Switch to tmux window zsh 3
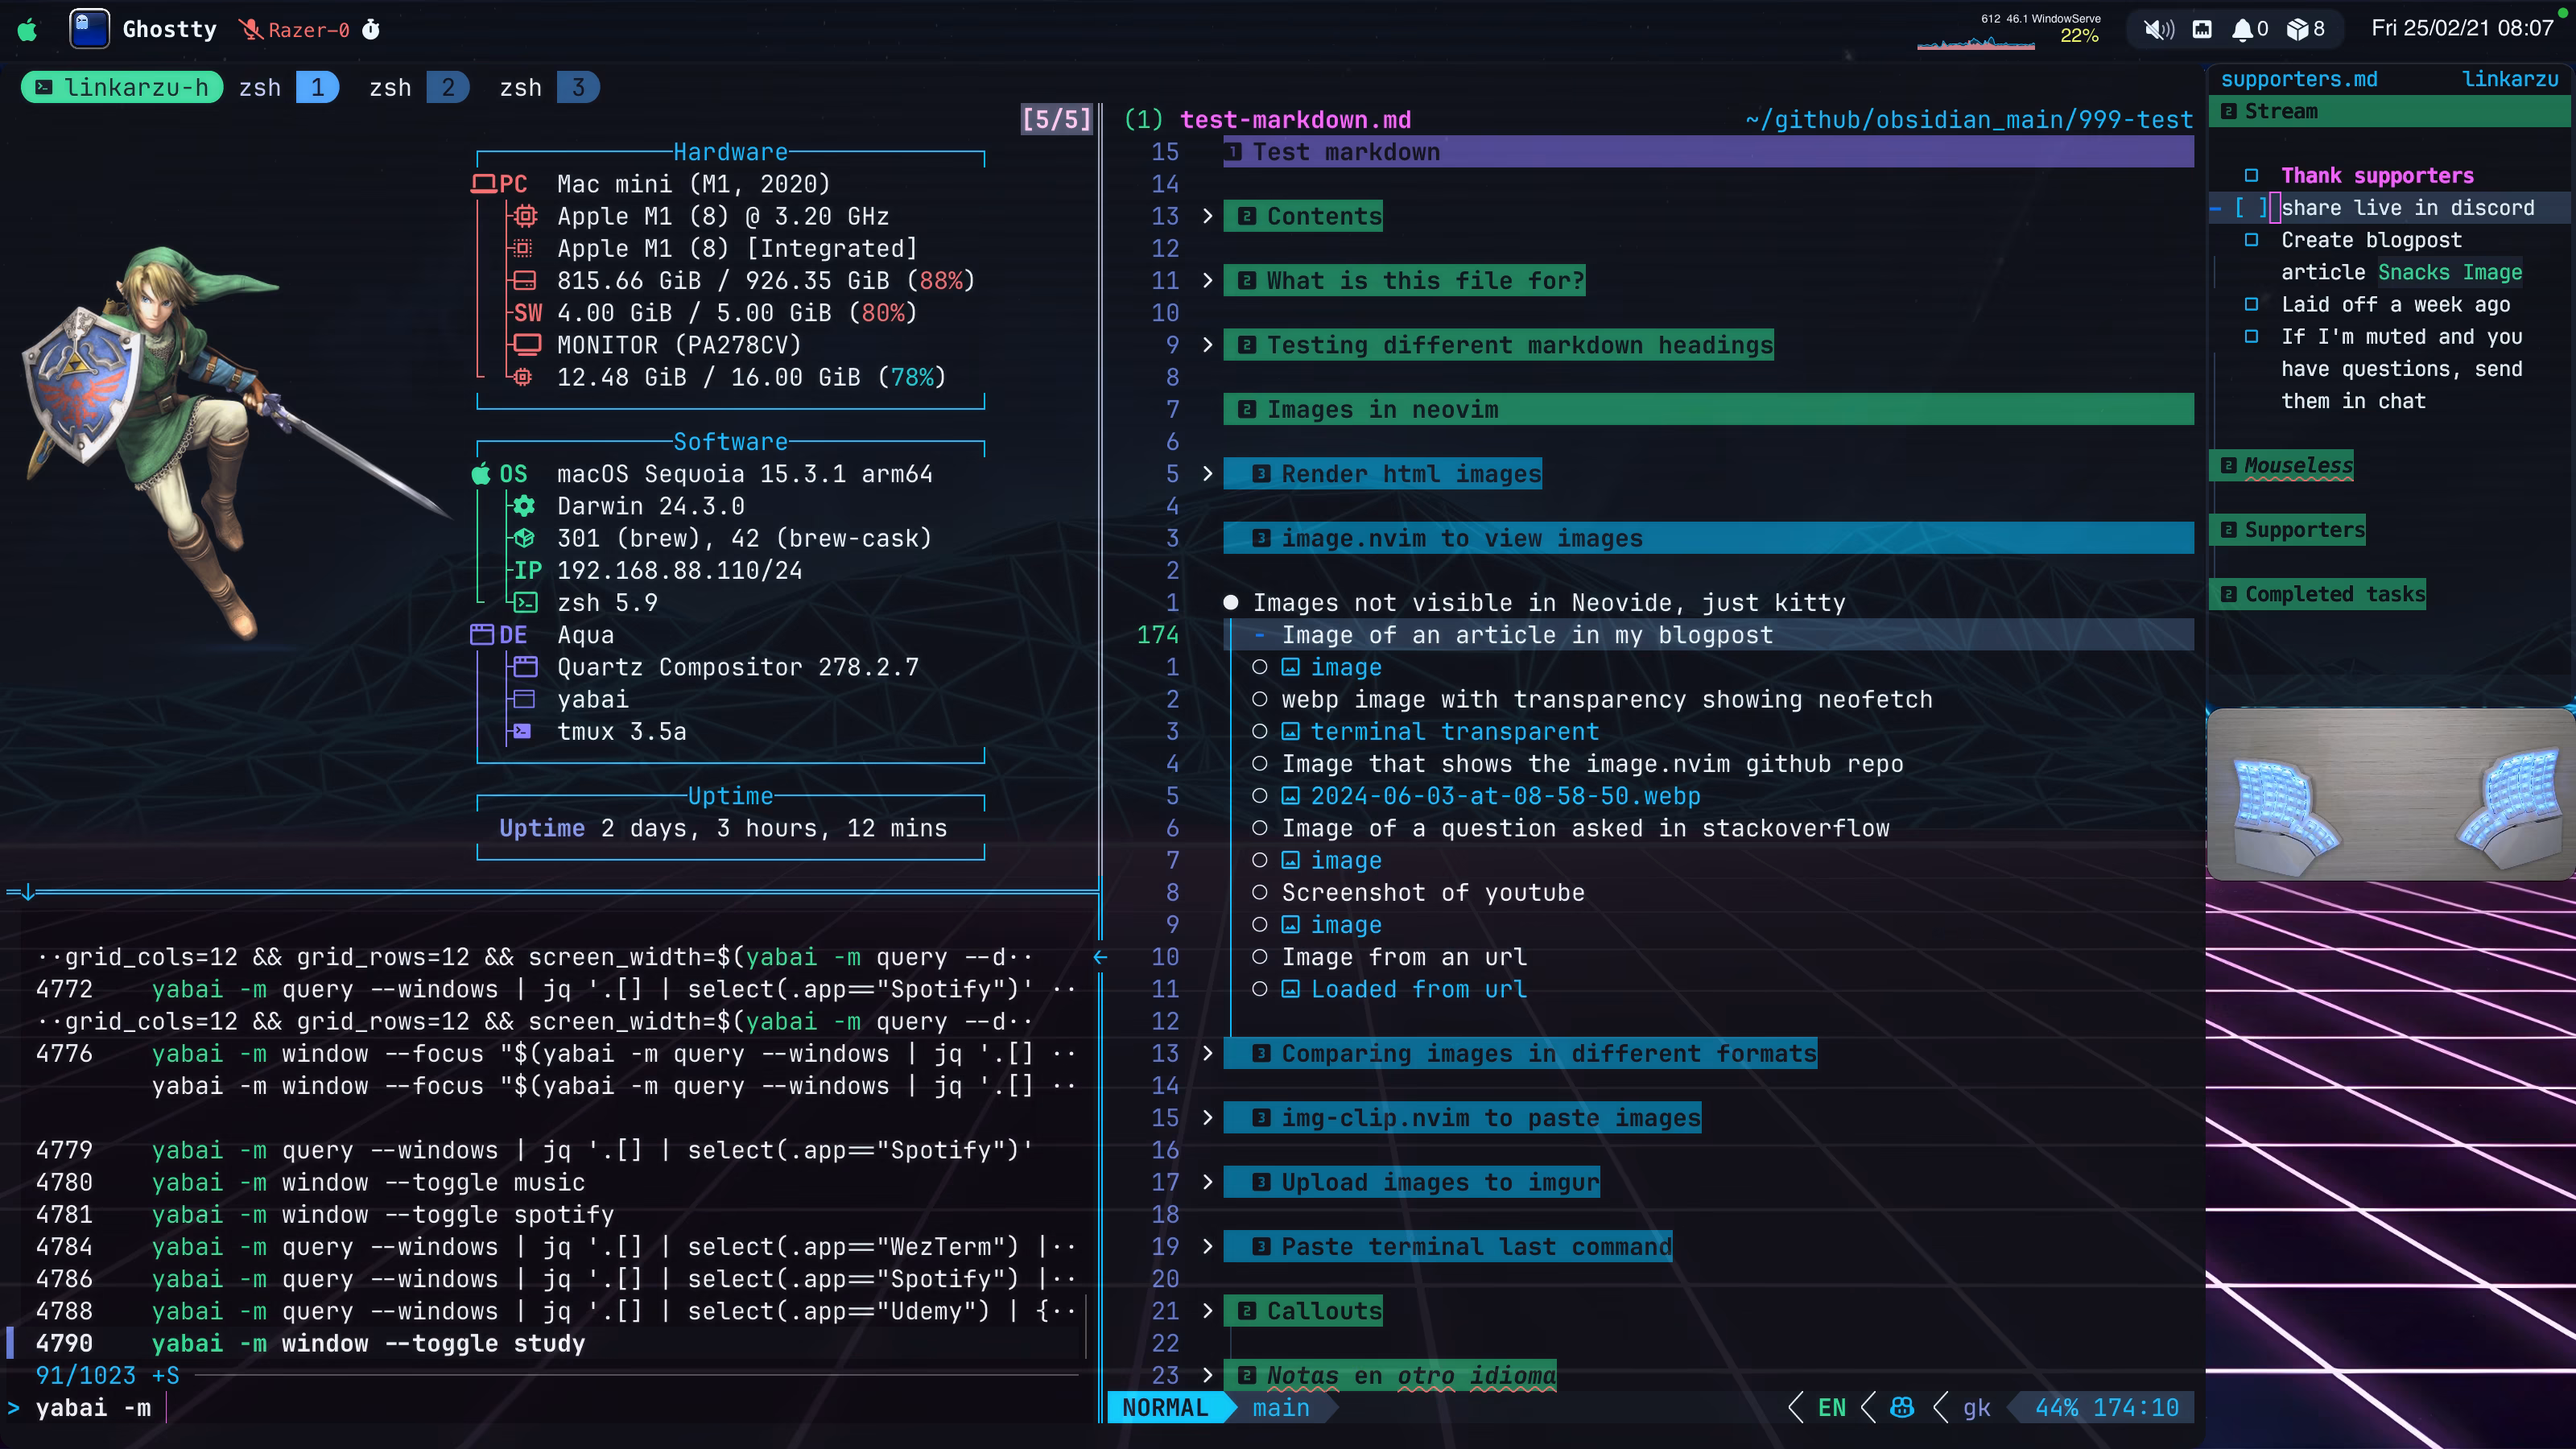Viewport: 2576px width, 1449px height. [x=548, y=88]
